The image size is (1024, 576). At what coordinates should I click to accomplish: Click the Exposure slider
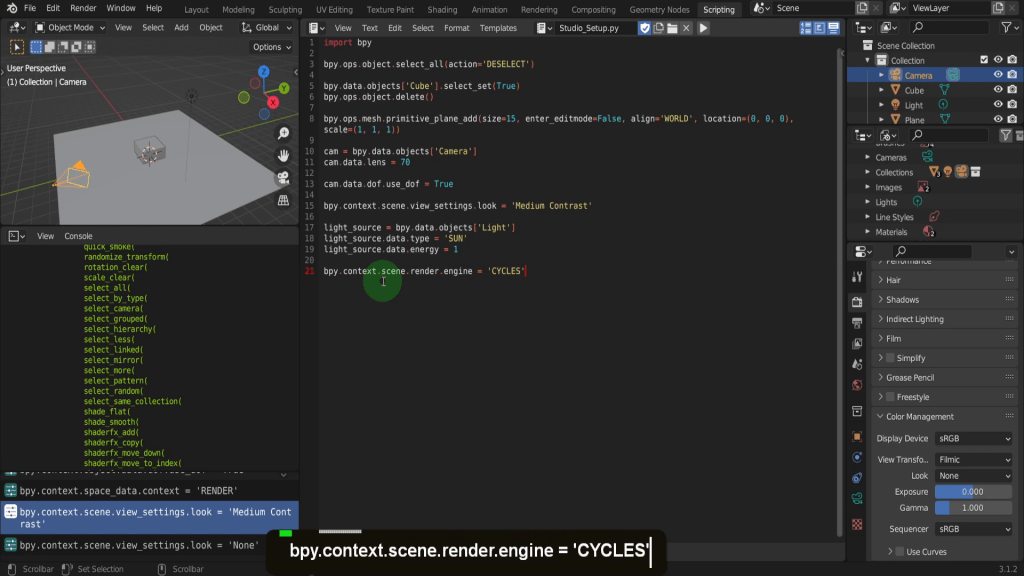tap(972, 492)
